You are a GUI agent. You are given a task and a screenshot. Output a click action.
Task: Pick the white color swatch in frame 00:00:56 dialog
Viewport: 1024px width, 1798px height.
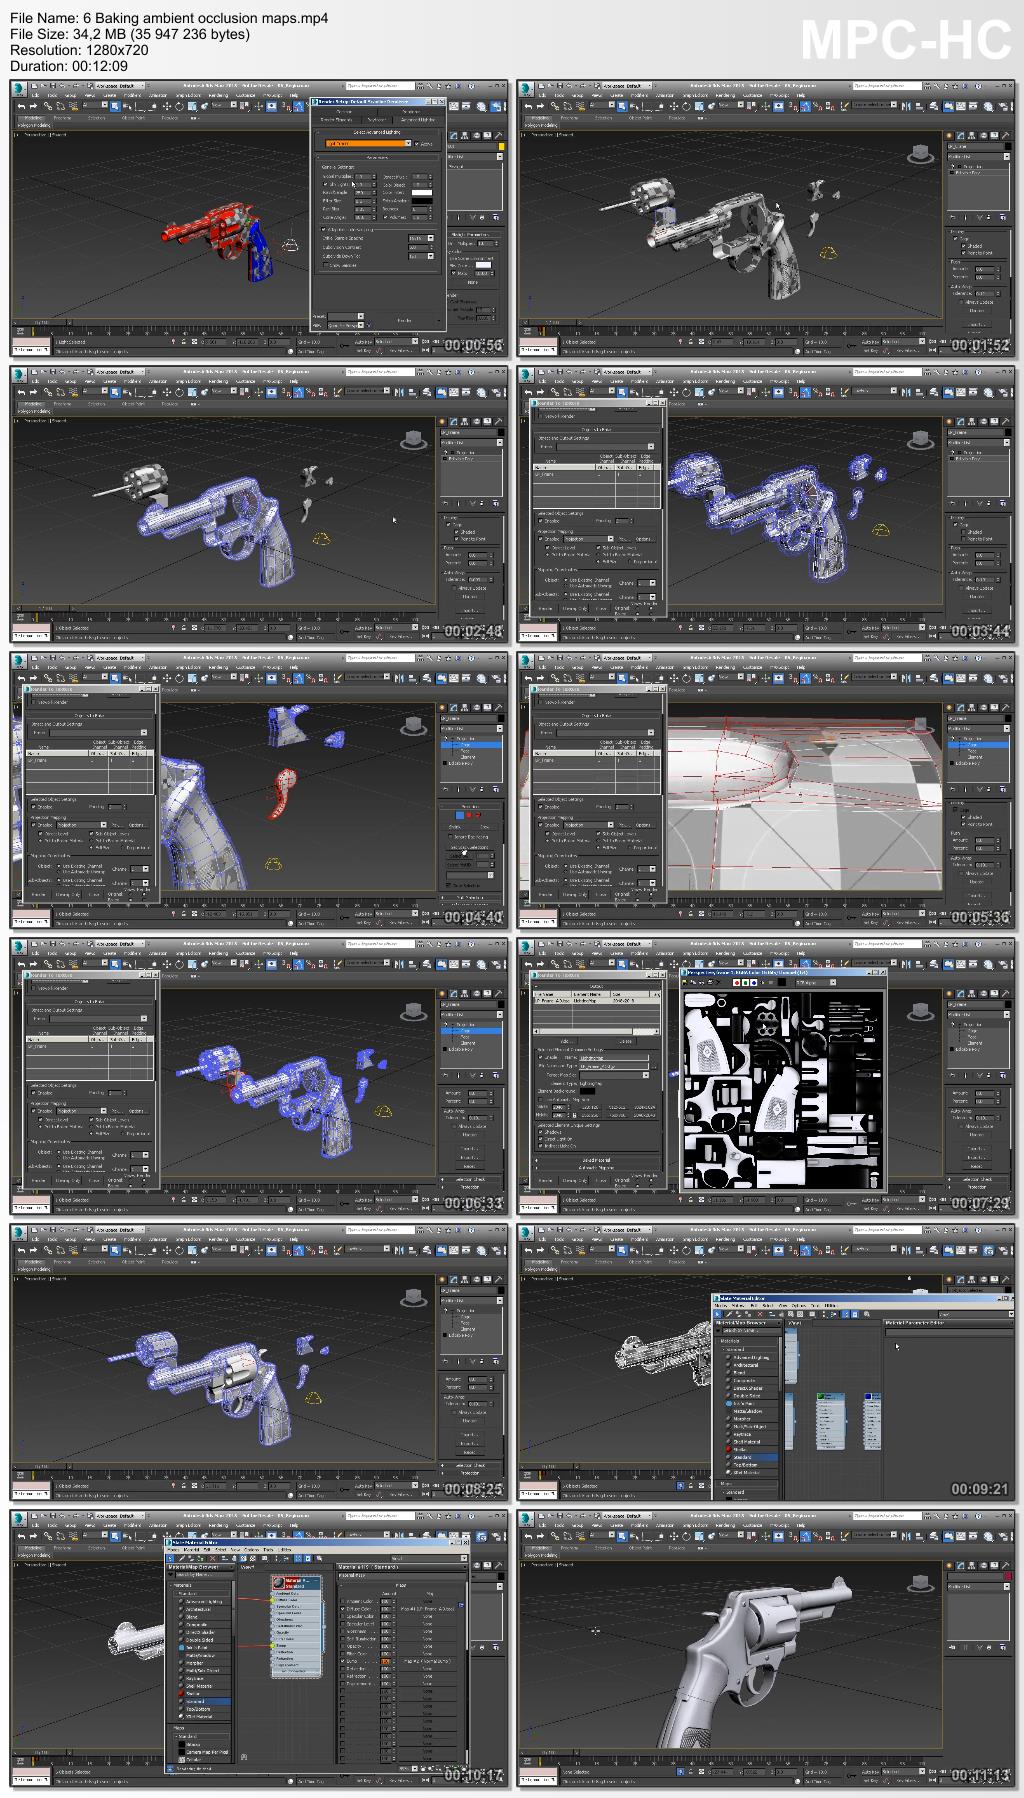tap(423, 190)
